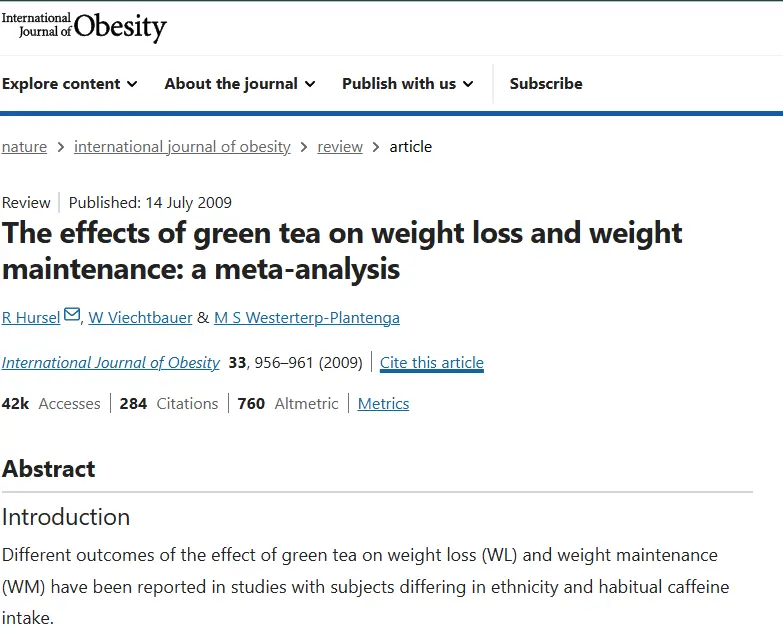Open author R Hursel's profile link

30,318
